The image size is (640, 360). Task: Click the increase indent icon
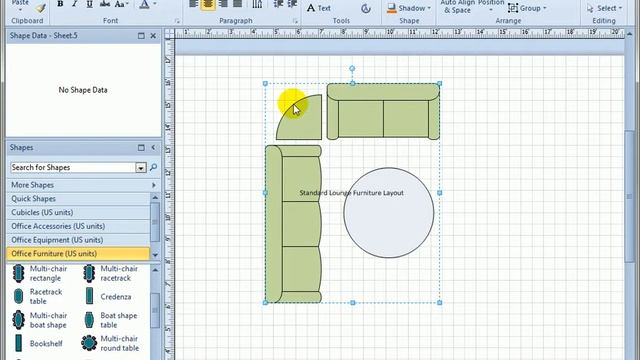[292, 4]
